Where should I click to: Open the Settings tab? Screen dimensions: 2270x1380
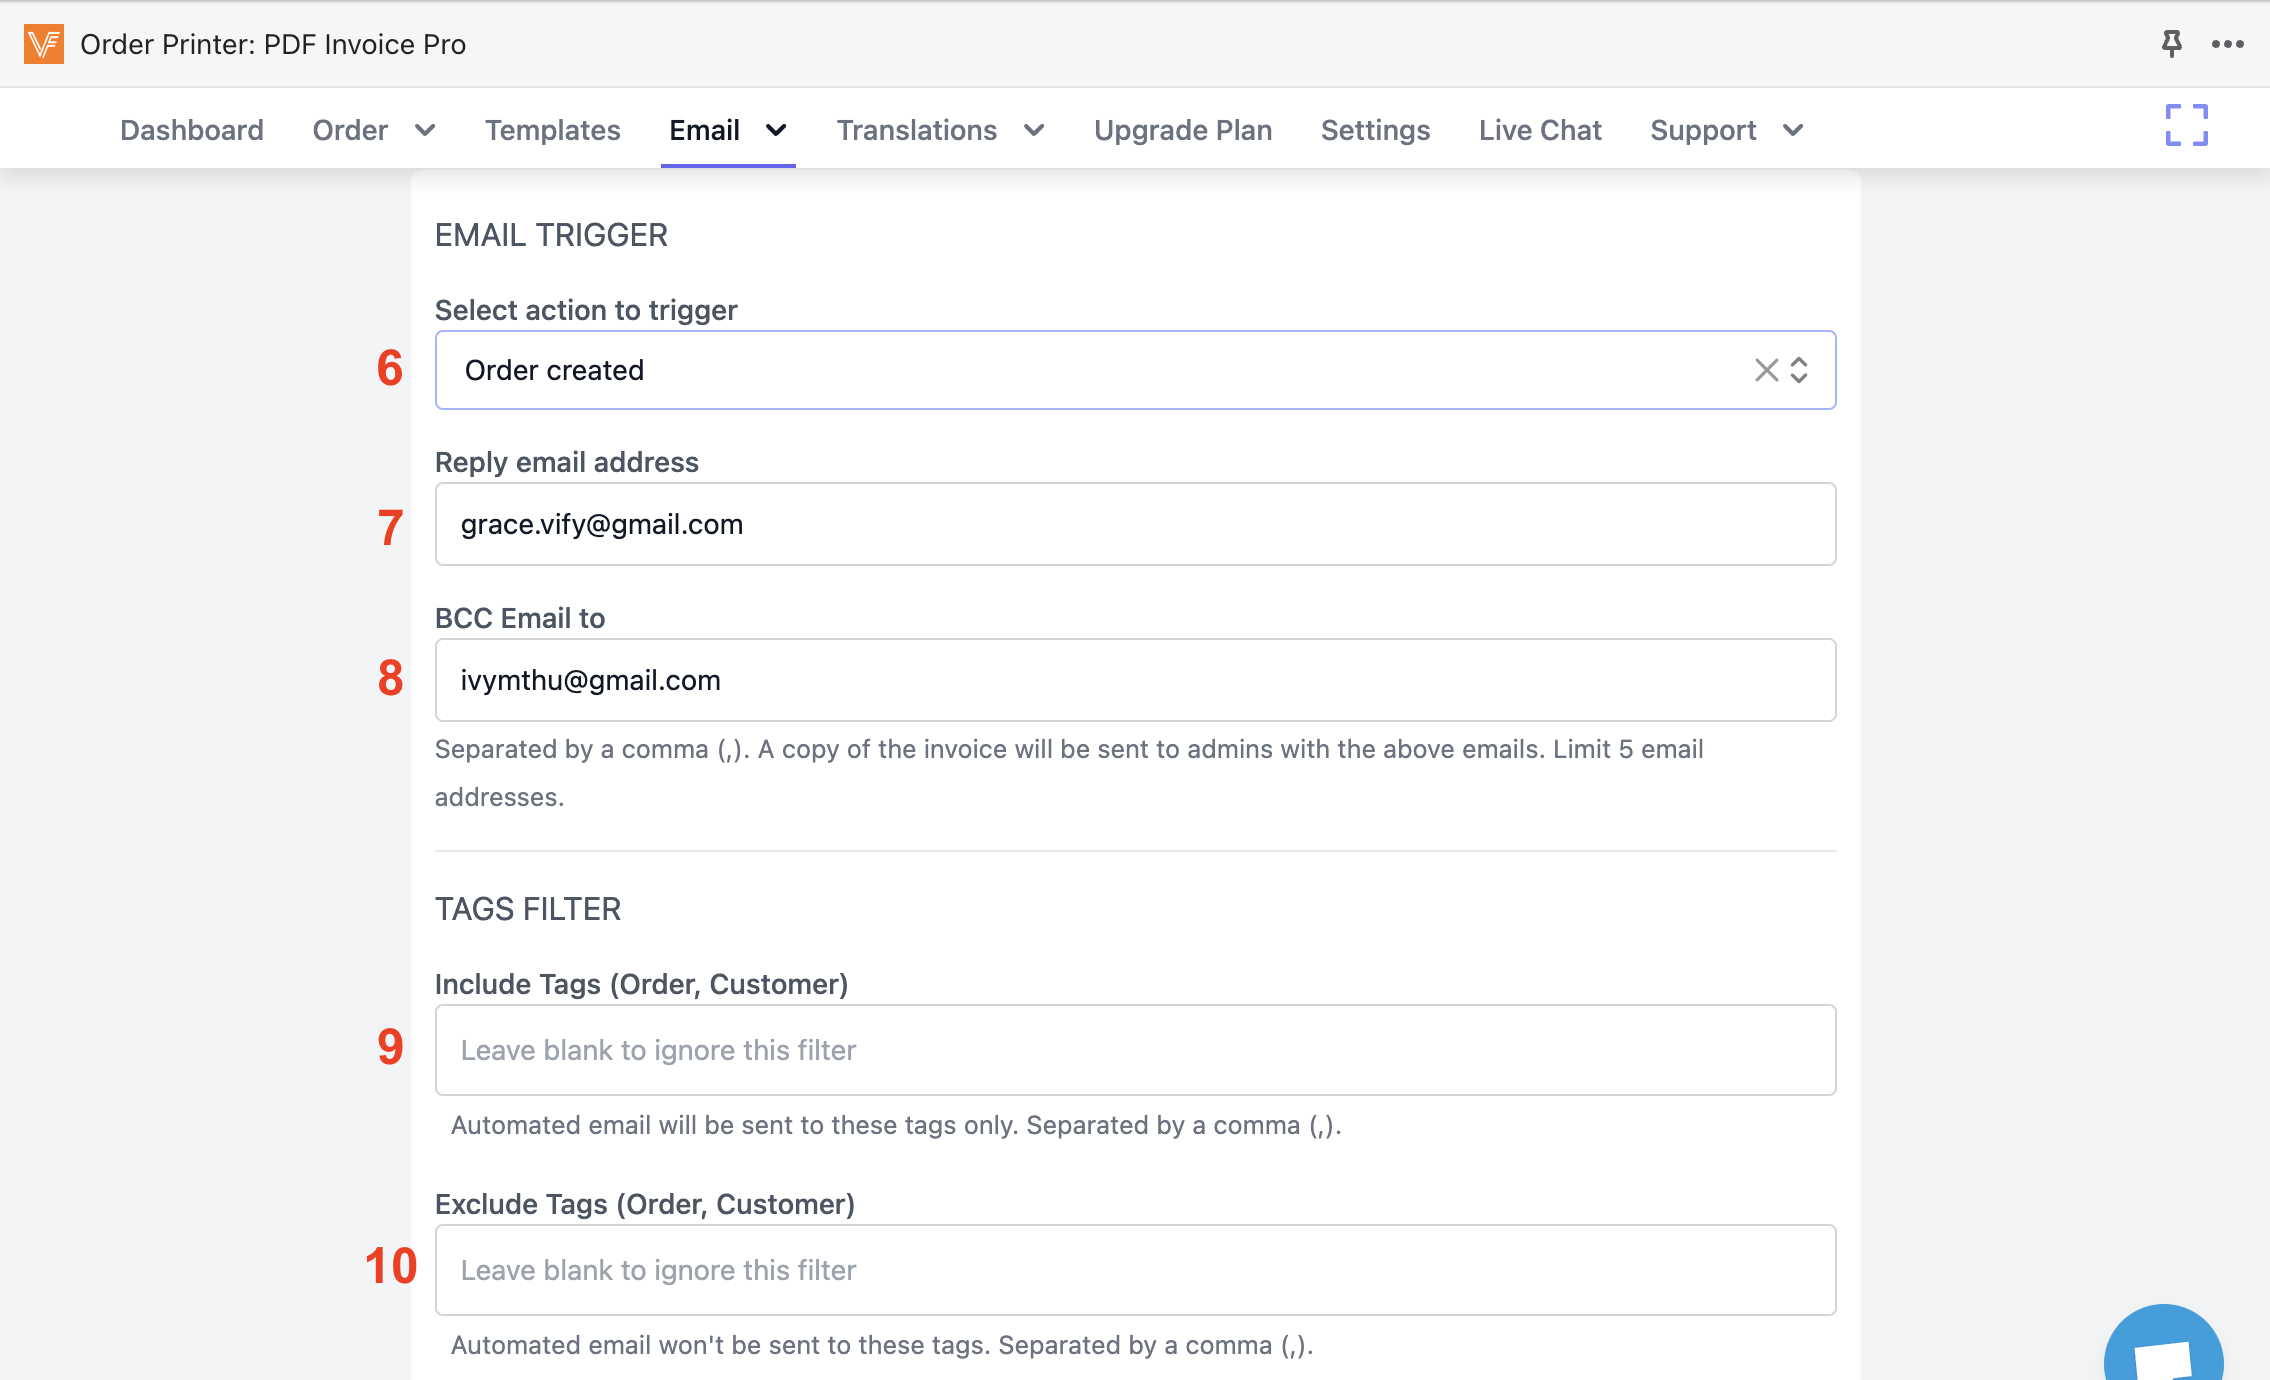1375,130
